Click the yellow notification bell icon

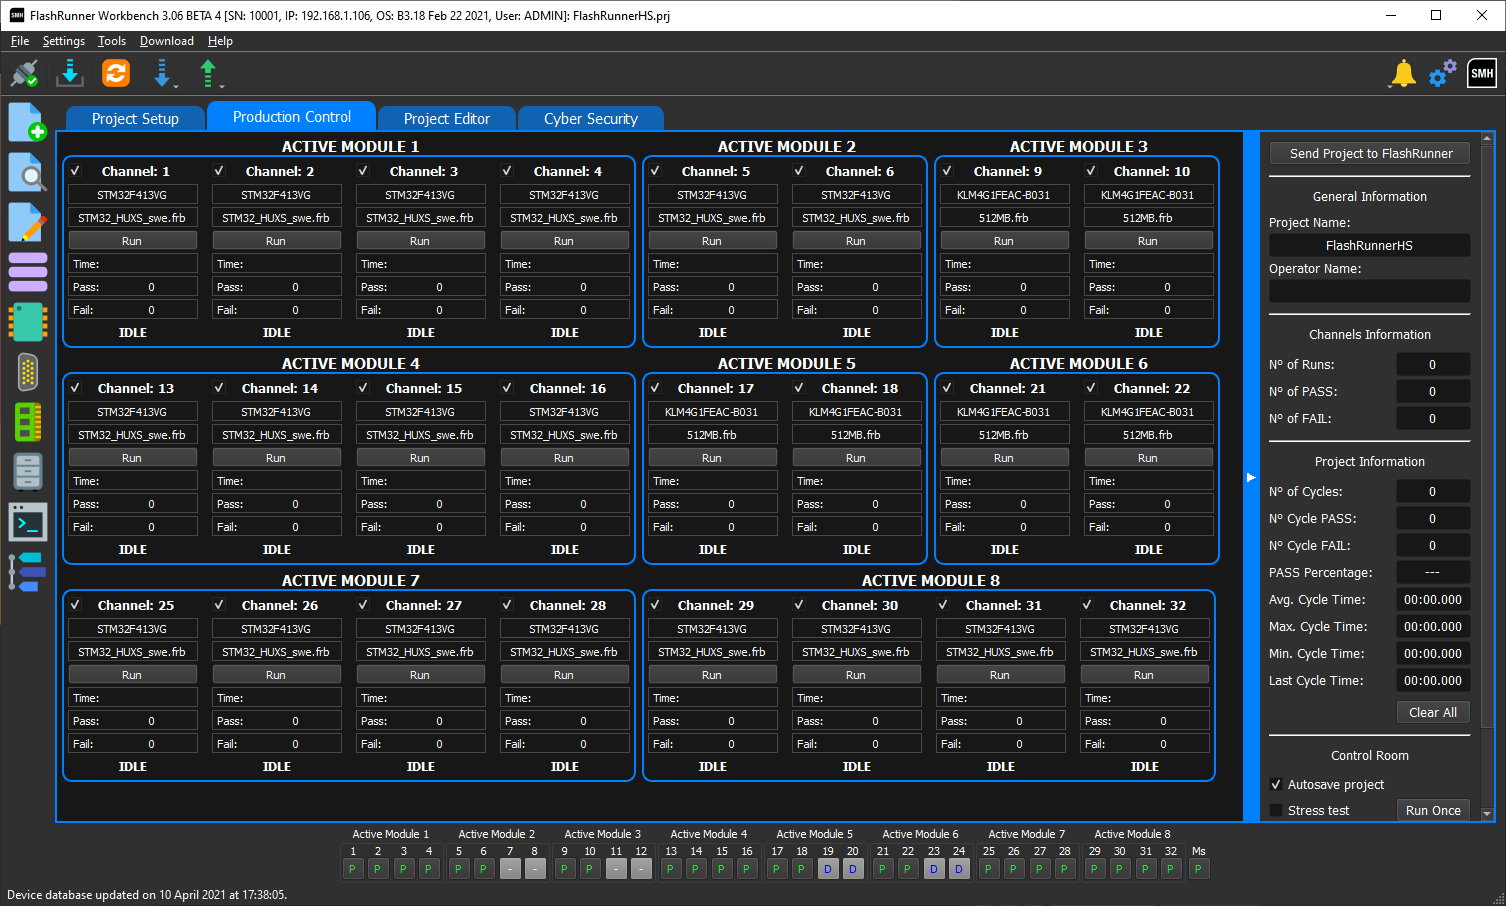coord(1403,73)
